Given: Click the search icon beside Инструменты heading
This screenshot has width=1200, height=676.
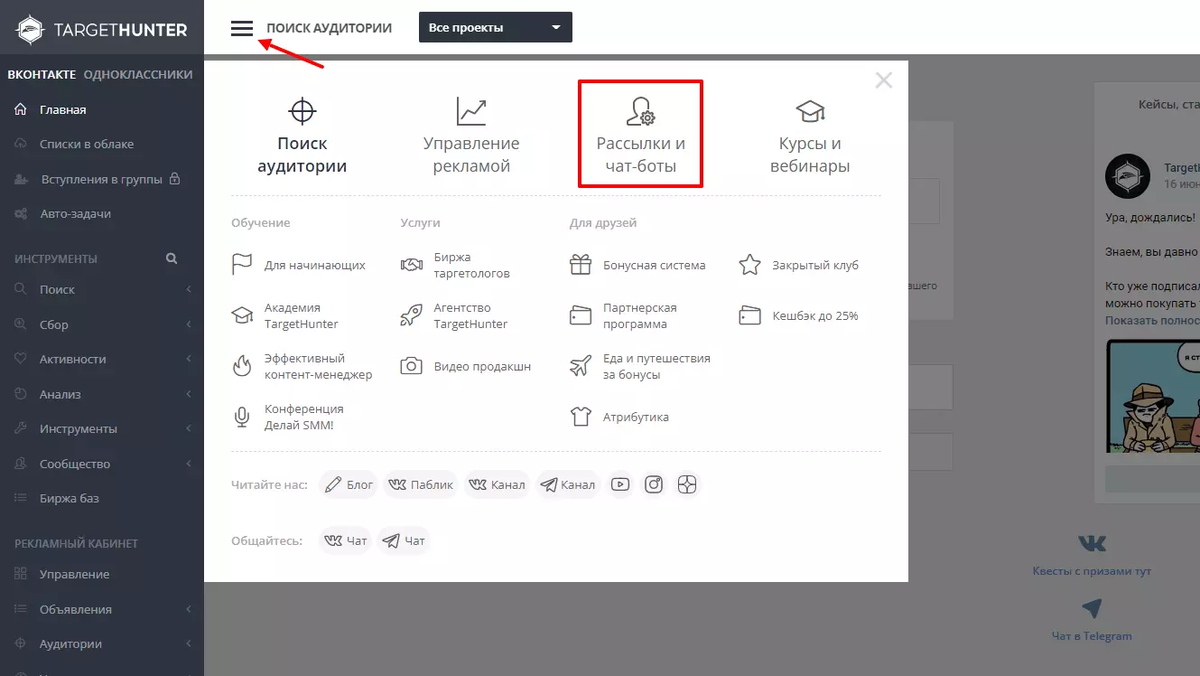Looking at the screenshot, I should pyautogui.click(x=171, y=258).
